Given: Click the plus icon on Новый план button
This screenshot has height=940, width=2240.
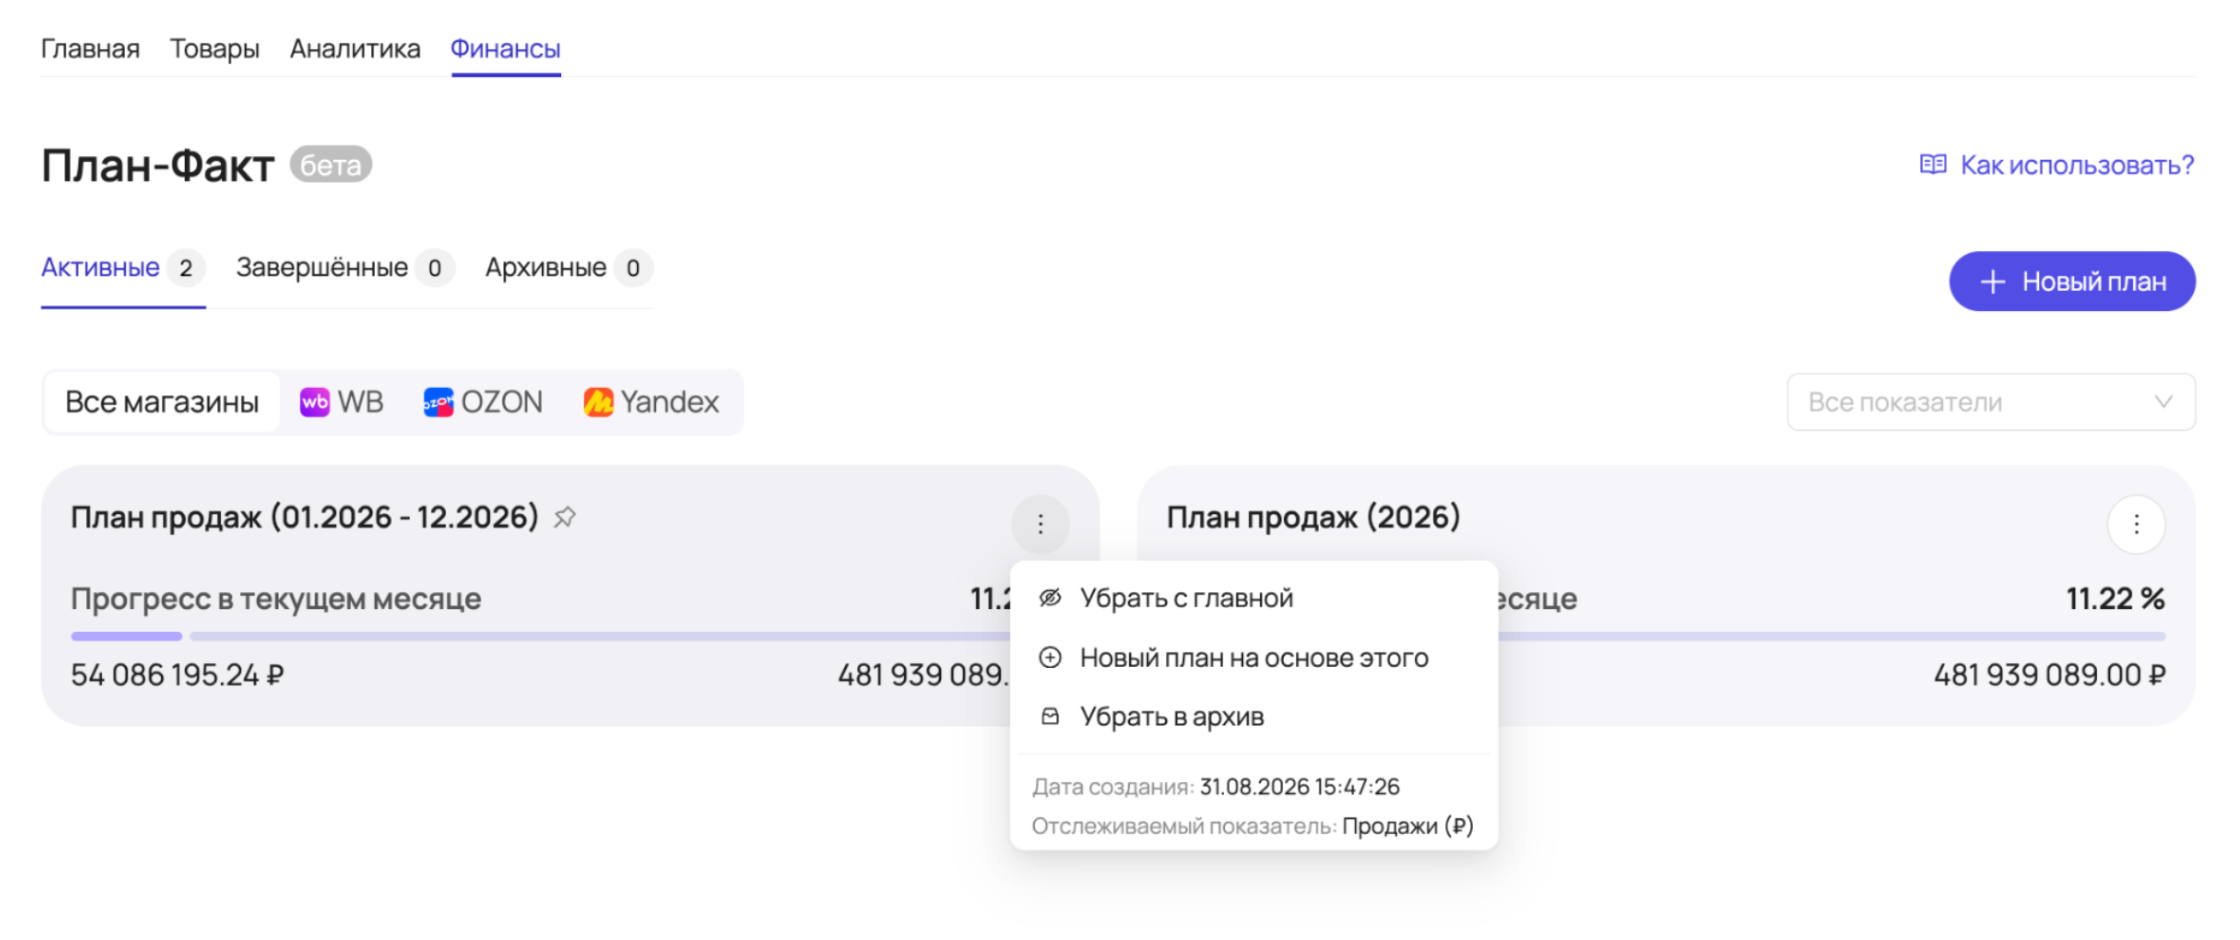Looking at the screenshot, I should pyautogui.click(x=1993, y=282).
